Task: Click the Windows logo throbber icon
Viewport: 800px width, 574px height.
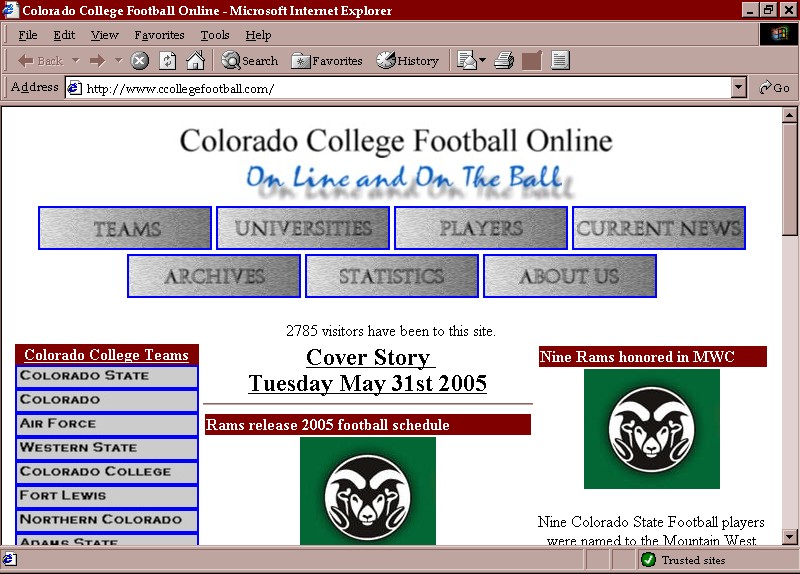Action: click(779, 34)
